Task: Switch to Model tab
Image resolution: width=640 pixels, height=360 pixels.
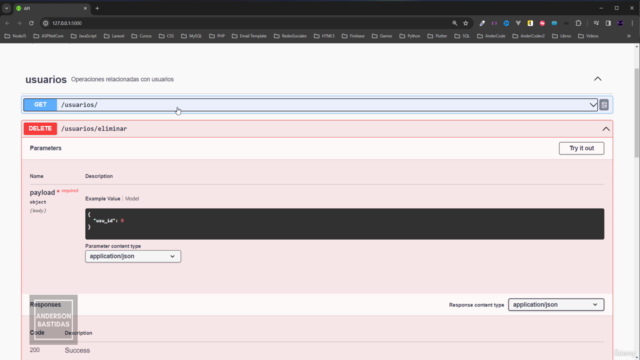Action: tap(132, 199)
